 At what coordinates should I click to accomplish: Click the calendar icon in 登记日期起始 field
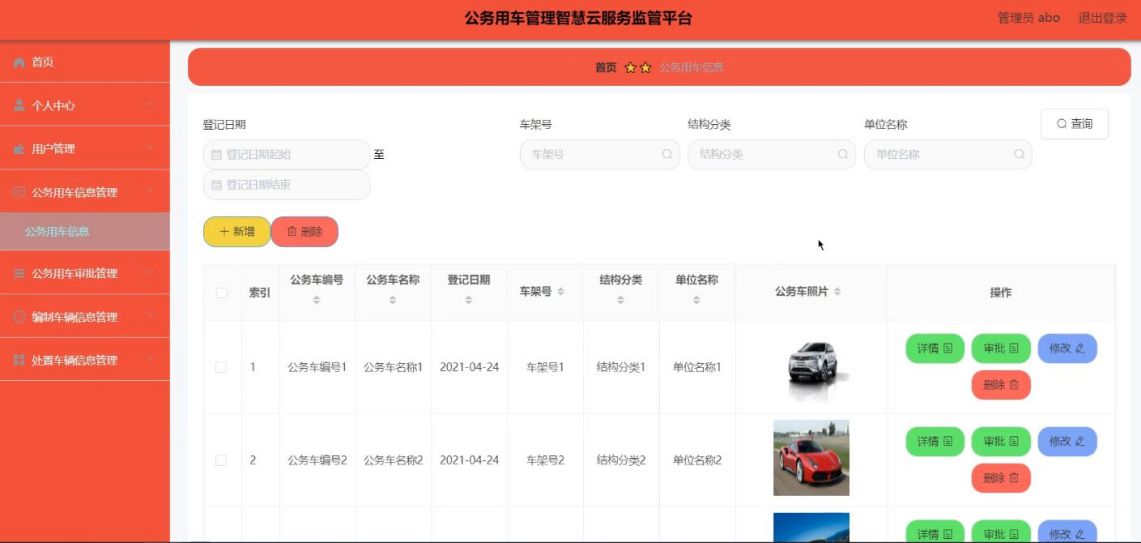point(215,155)
